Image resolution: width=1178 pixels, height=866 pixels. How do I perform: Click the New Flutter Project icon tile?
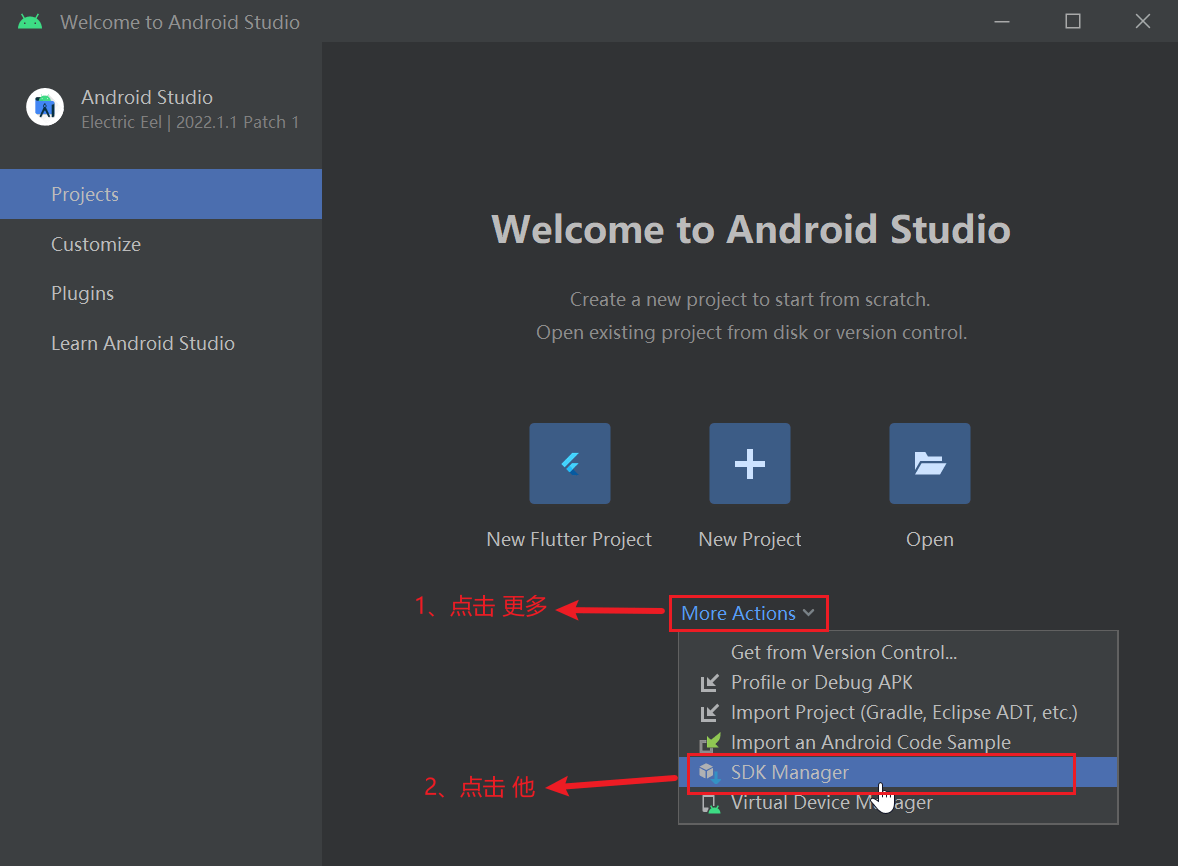pos(569,463)
